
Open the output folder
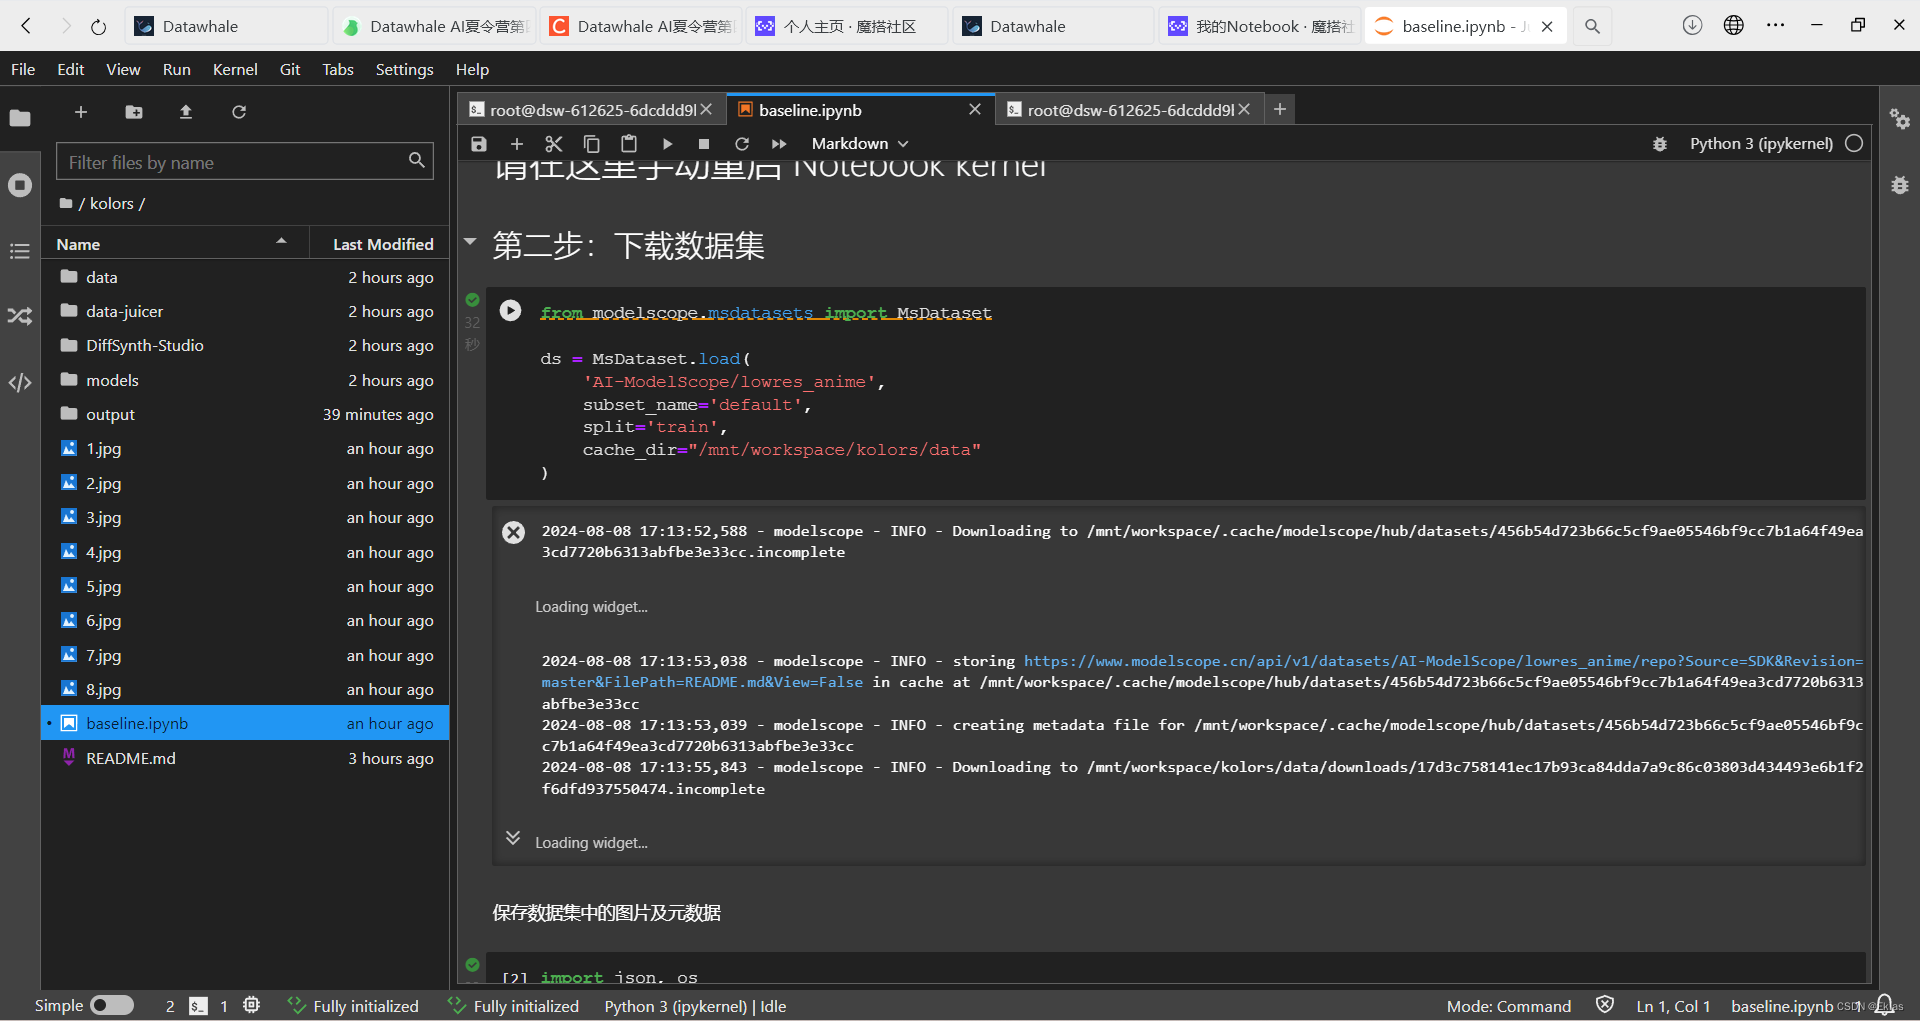point(245,414)
